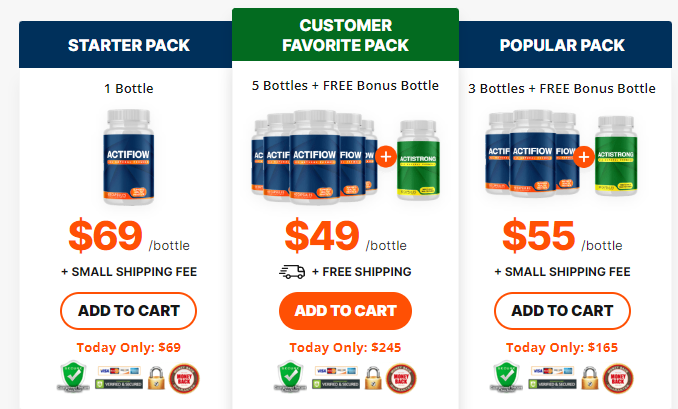The height and width of the screenshot is (409, 678).
Task: Click the padlock icon in Popular Pack
Action: [x=589, y=378]
